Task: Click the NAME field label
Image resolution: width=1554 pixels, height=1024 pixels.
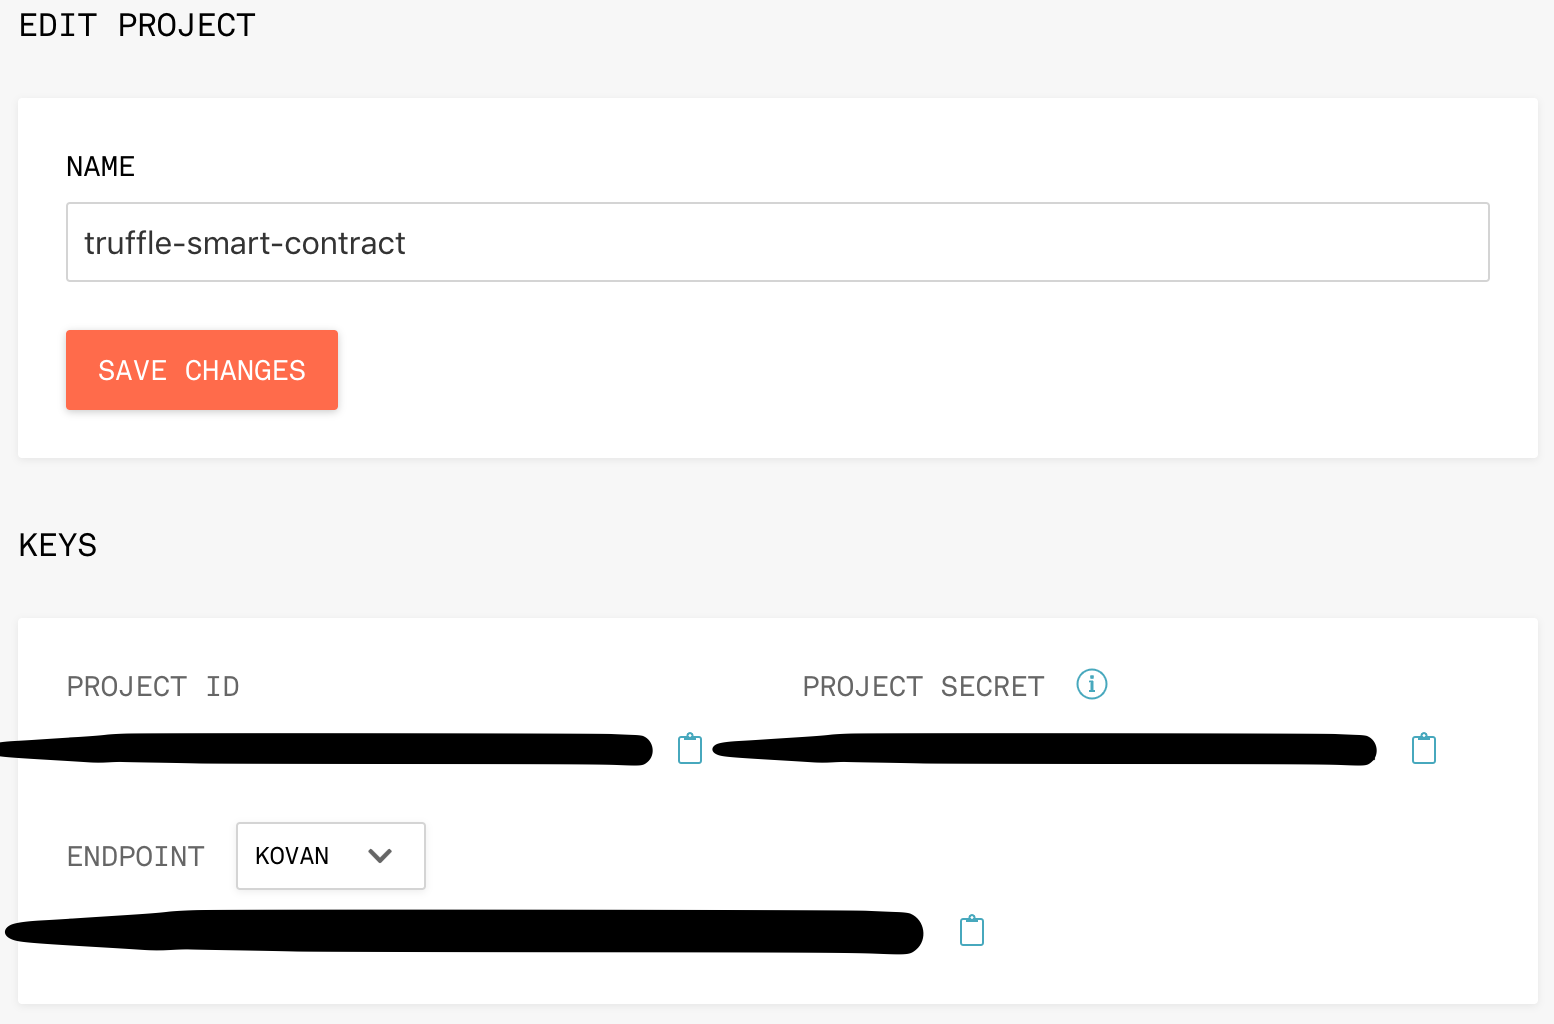Action: coord(100,166)
